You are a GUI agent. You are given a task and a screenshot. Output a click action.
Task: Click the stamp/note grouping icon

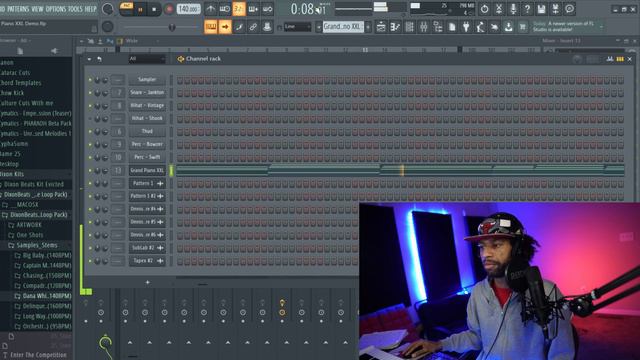pyautogui.click(x=267, y=27)
